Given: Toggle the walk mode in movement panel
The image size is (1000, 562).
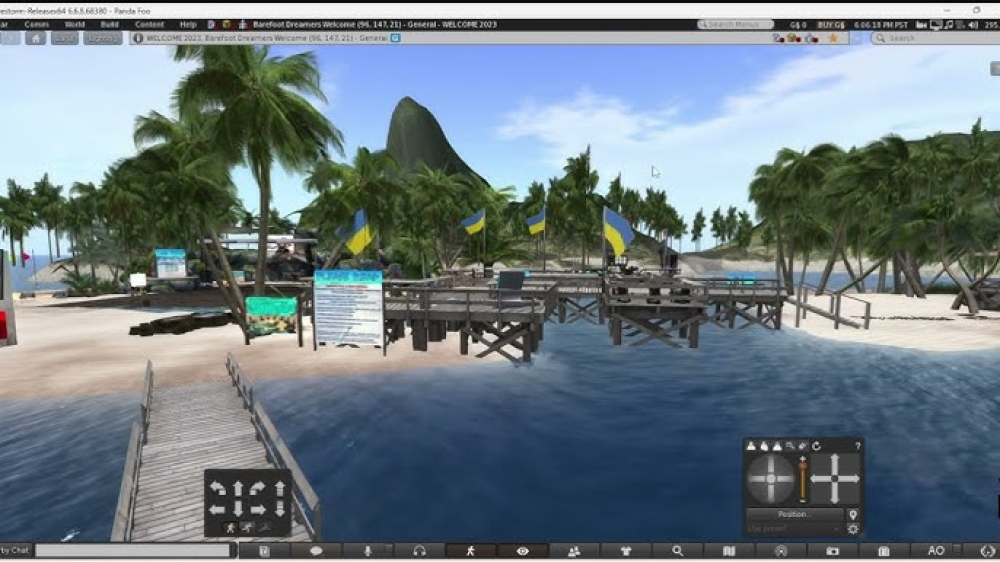Looking at the screenshot, I should coord(232,527).
